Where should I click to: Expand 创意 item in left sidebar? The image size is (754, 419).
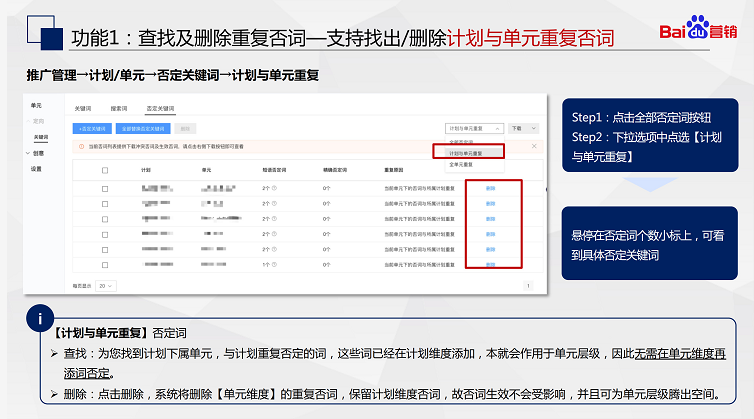pyautogui.click(x=37, y=153)
